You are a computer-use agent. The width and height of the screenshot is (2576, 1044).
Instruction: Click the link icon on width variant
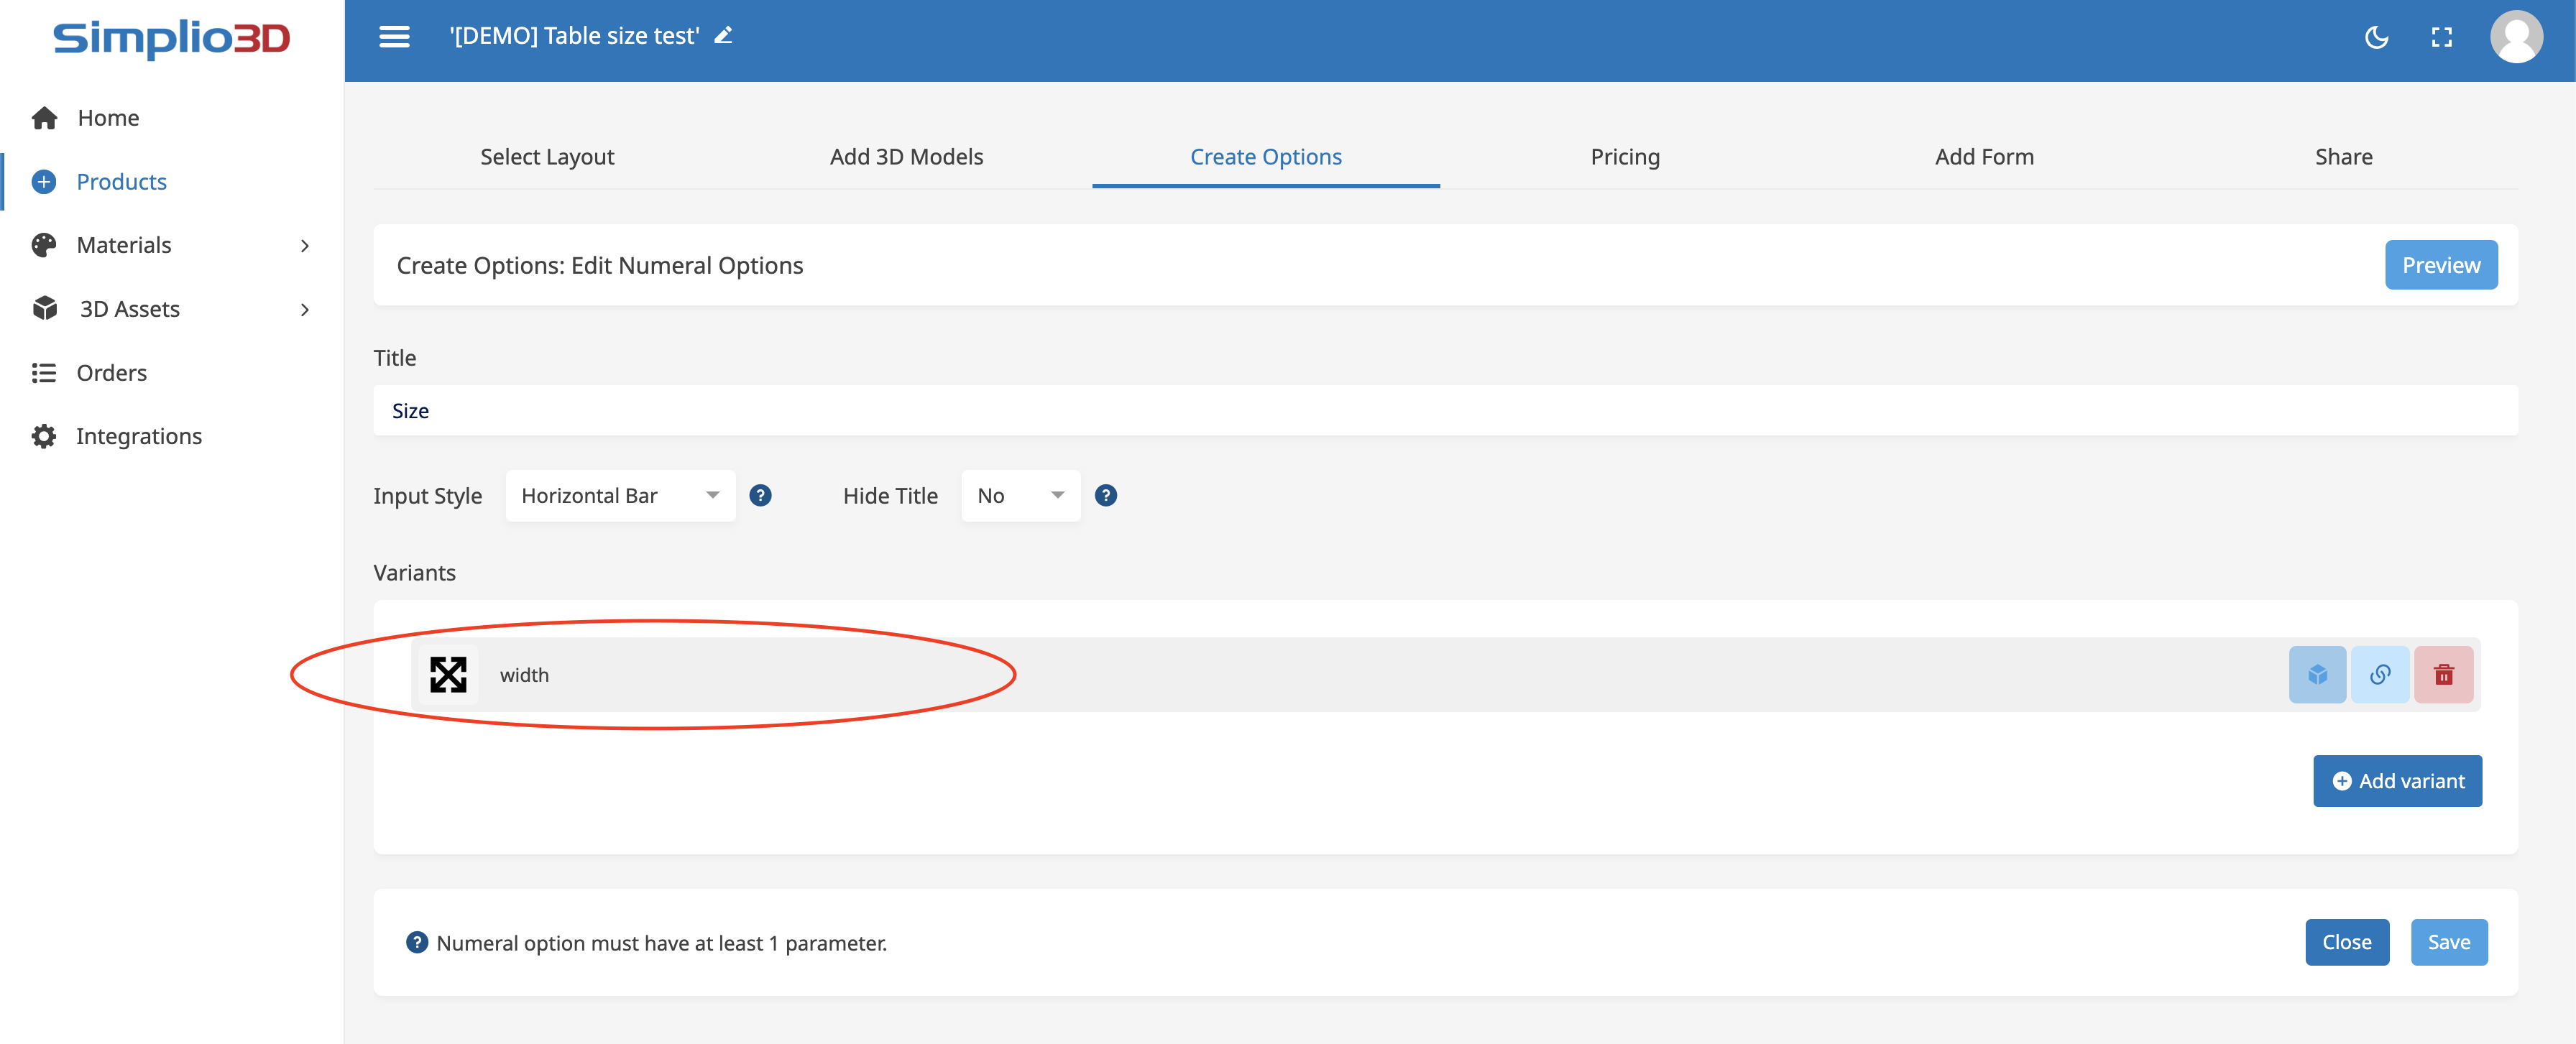pos(2380,675)
